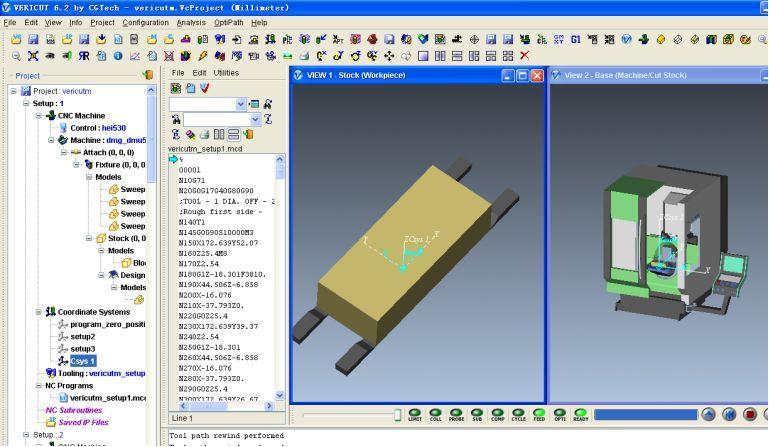Collapse the Stock (0, 0 tree node

[x=89, y=238]
